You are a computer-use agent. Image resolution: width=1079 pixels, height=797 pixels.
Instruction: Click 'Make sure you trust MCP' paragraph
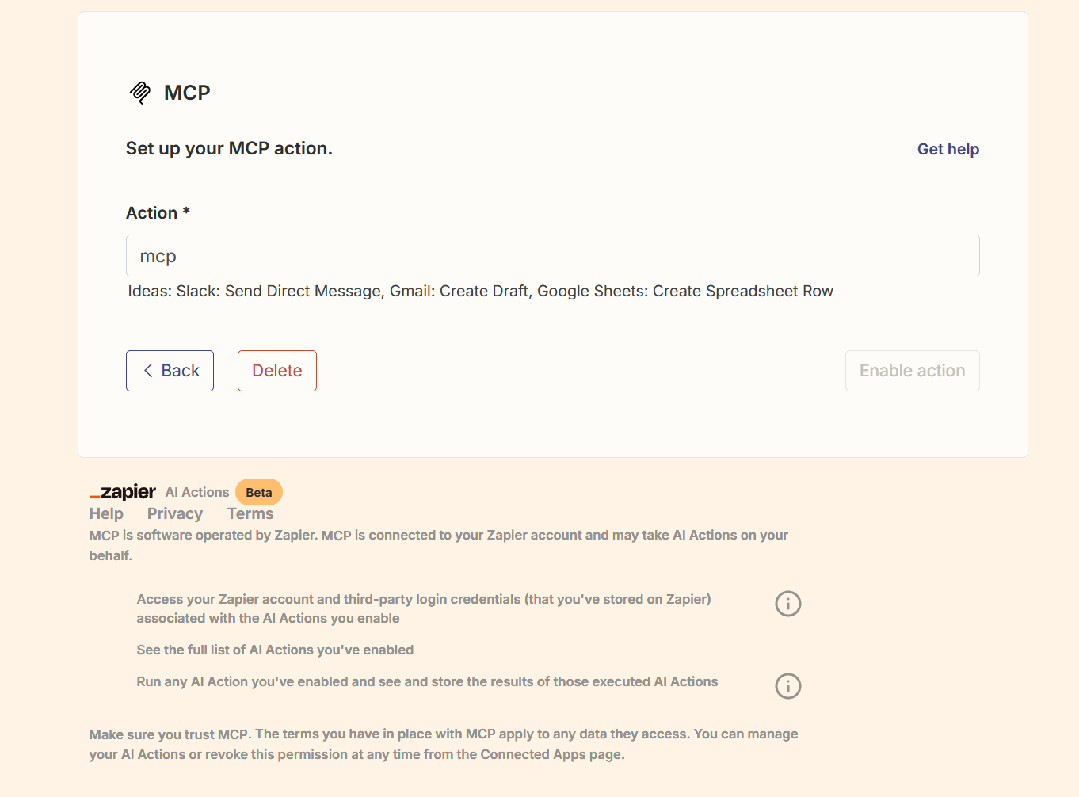pos(444,744)
